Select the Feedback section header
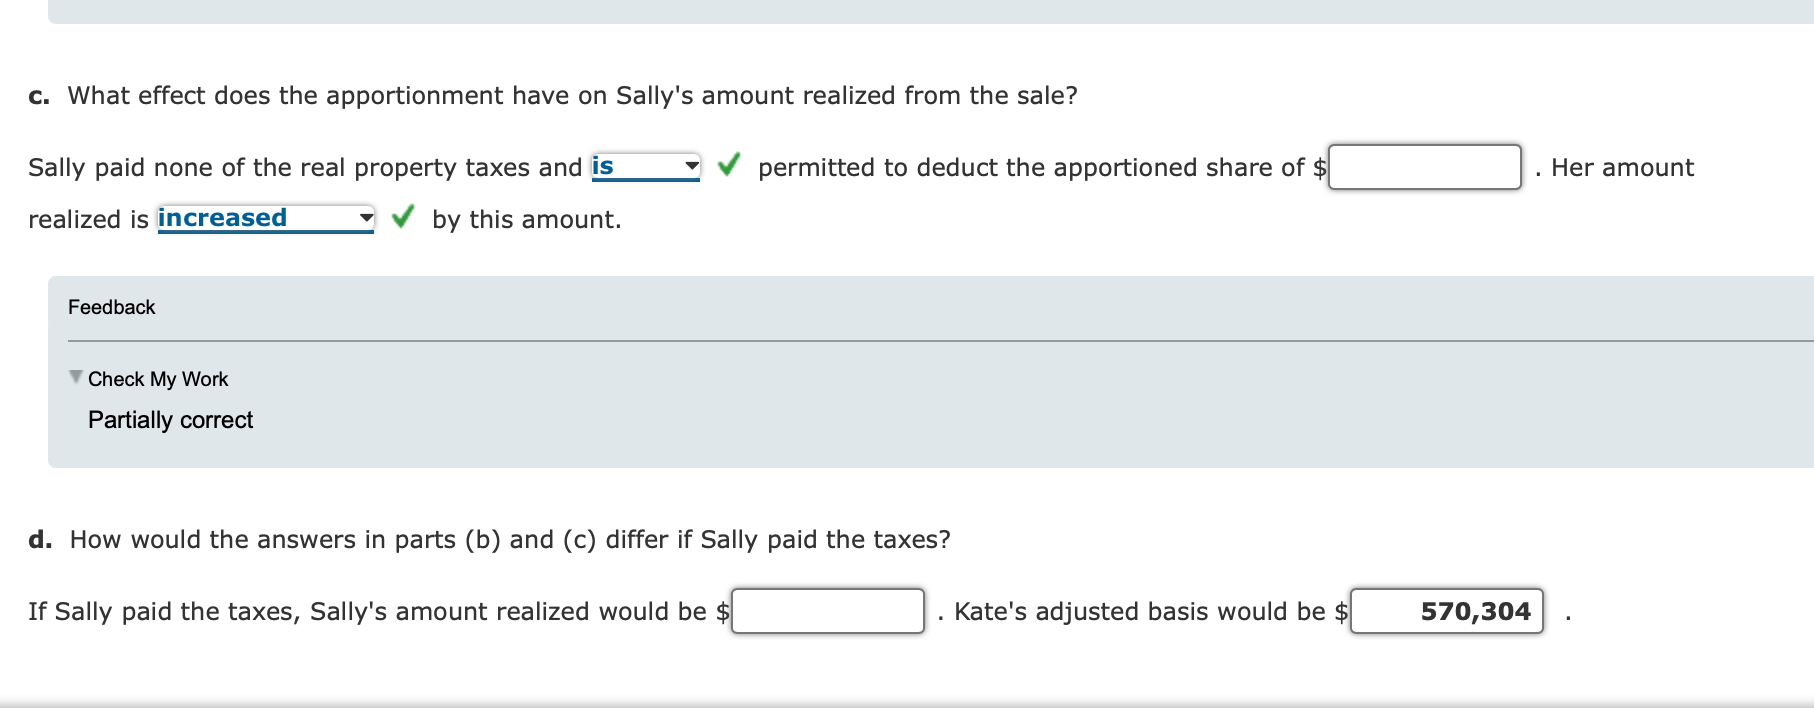This screenshot has width=1814, height=708. tap(111, 306)
